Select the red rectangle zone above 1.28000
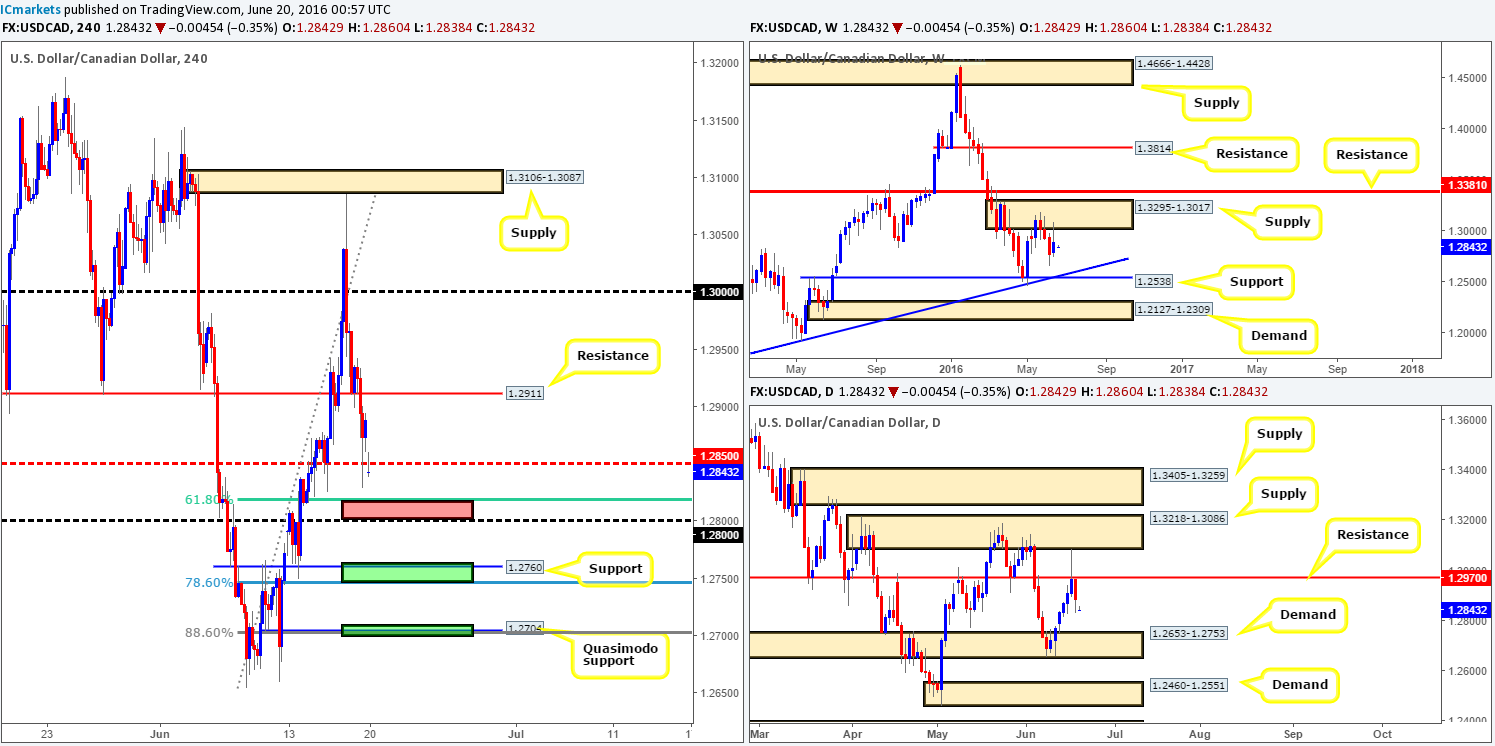The height and width of the screenshot is (746, 1495). tap(407, 510)
